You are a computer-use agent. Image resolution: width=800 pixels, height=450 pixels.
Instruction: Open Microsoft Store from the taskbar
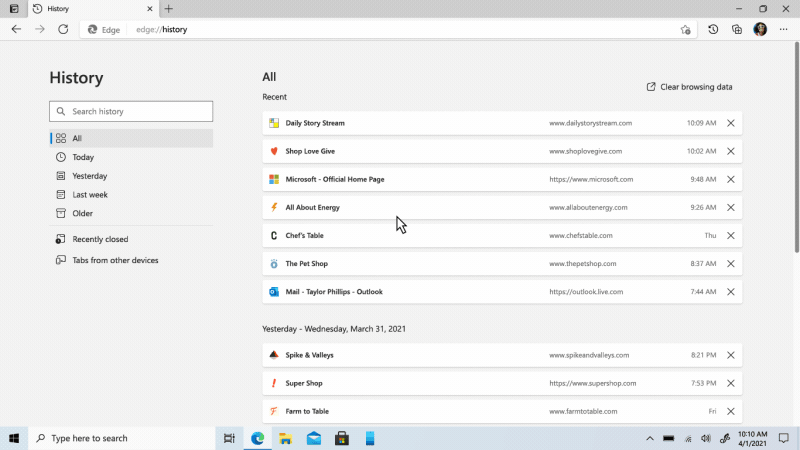coord(342,438)
